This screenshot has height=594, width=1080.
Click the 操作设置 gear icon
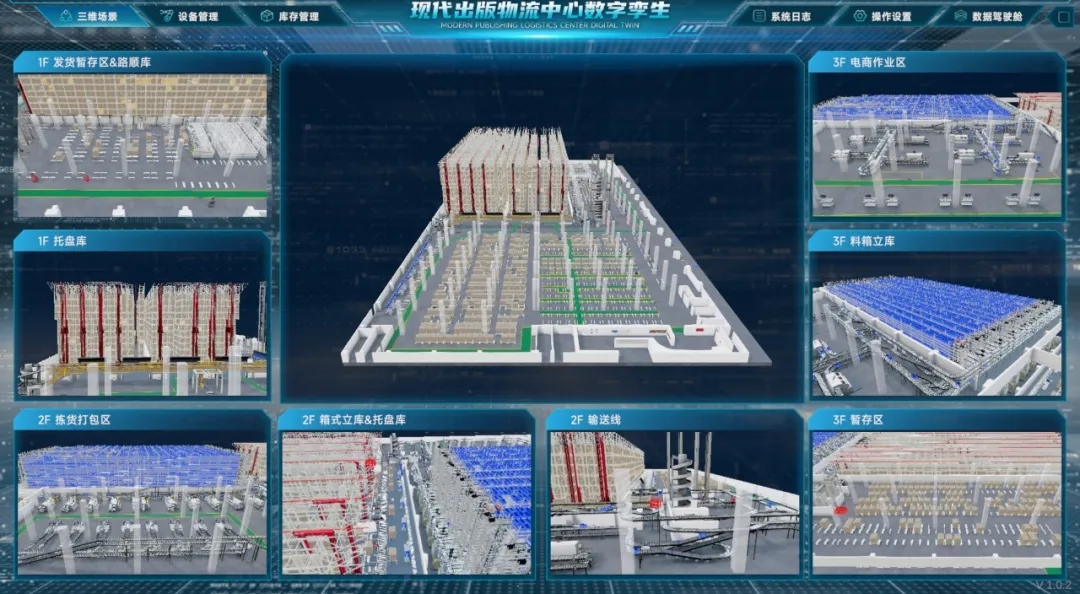coord(860,16)
